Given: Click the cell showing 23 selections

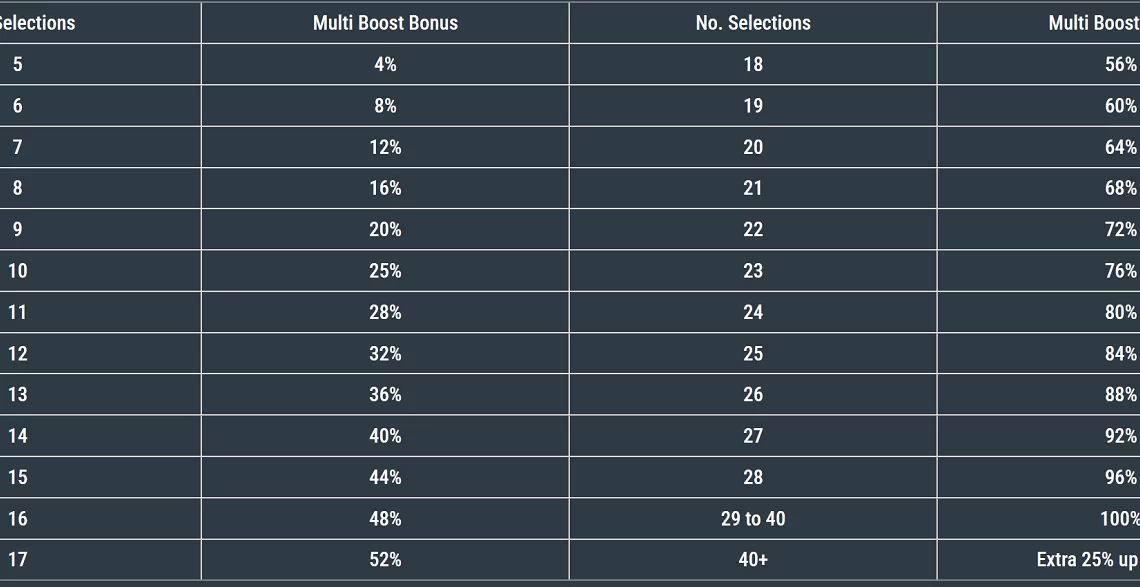Looking at the screenshot, I should point(753,271).
